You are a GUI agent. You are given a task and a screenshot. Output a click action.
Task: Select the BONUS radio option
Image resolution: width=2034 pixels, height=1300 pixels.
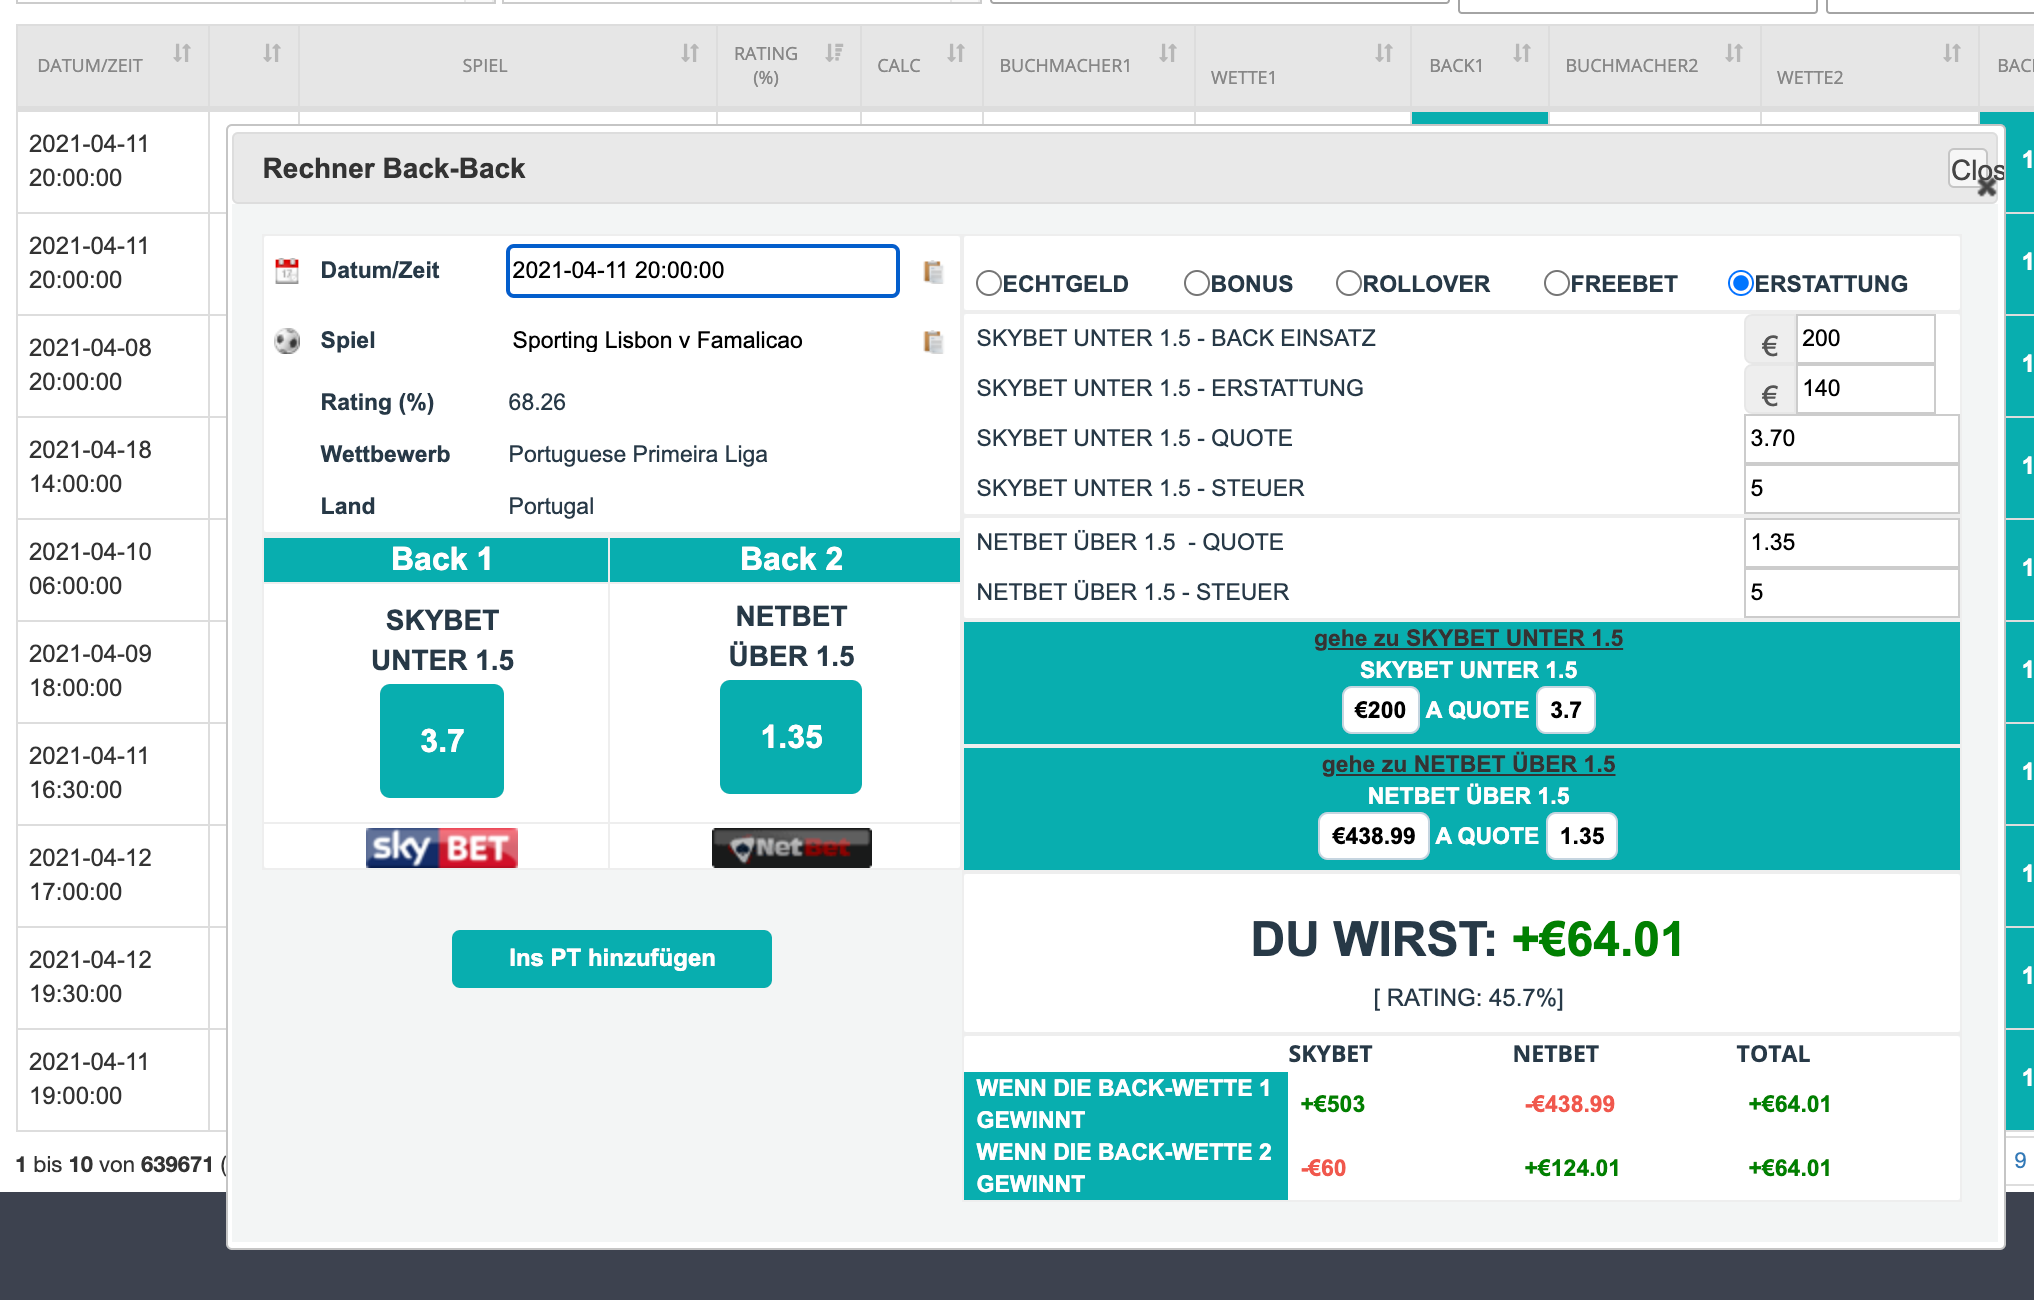click(x=1197, y=284)
